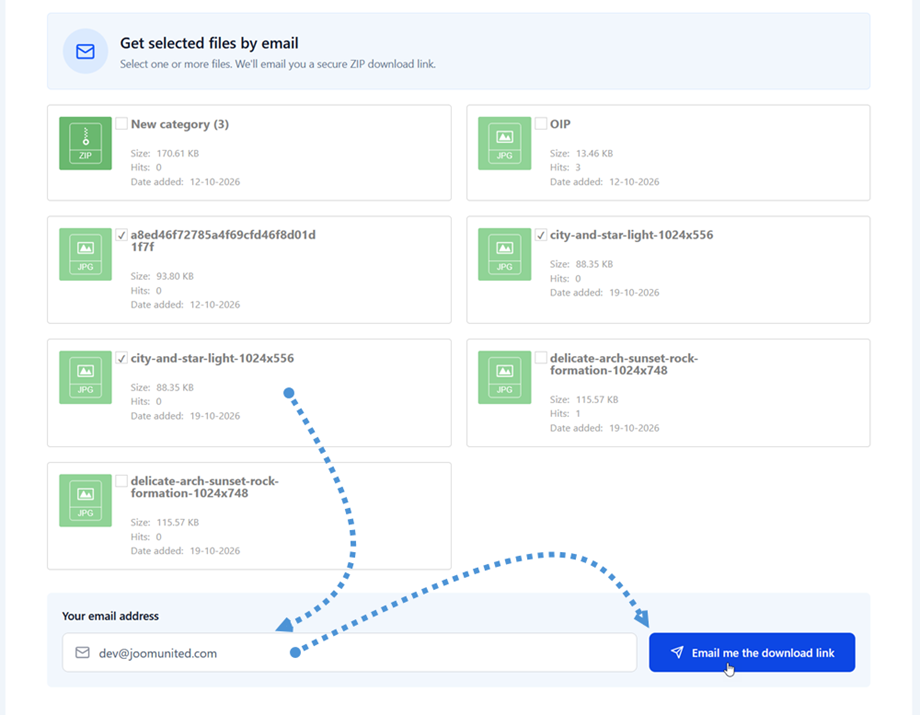Tick the checkbox for New category (3)
Viewport: 920px width, 715px height.
point(121,123)
